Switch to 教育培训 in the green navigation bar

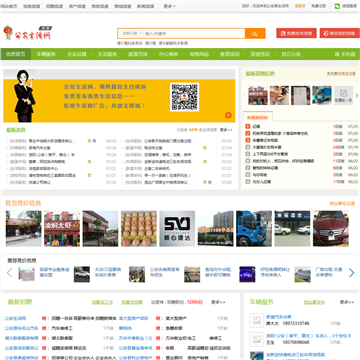pyautogui.click(x=230, y=54)
